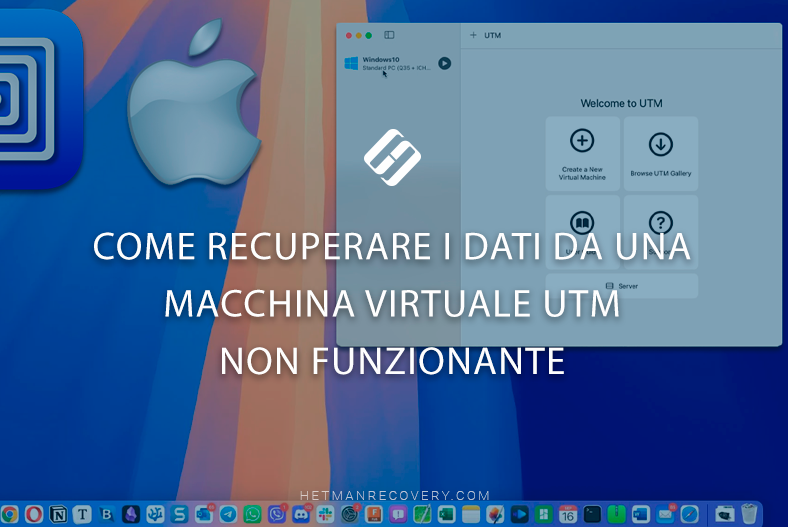This screenshot has height=527, width=788.
Task: Open Google Chrome from the dock
Action: point(9,514)
